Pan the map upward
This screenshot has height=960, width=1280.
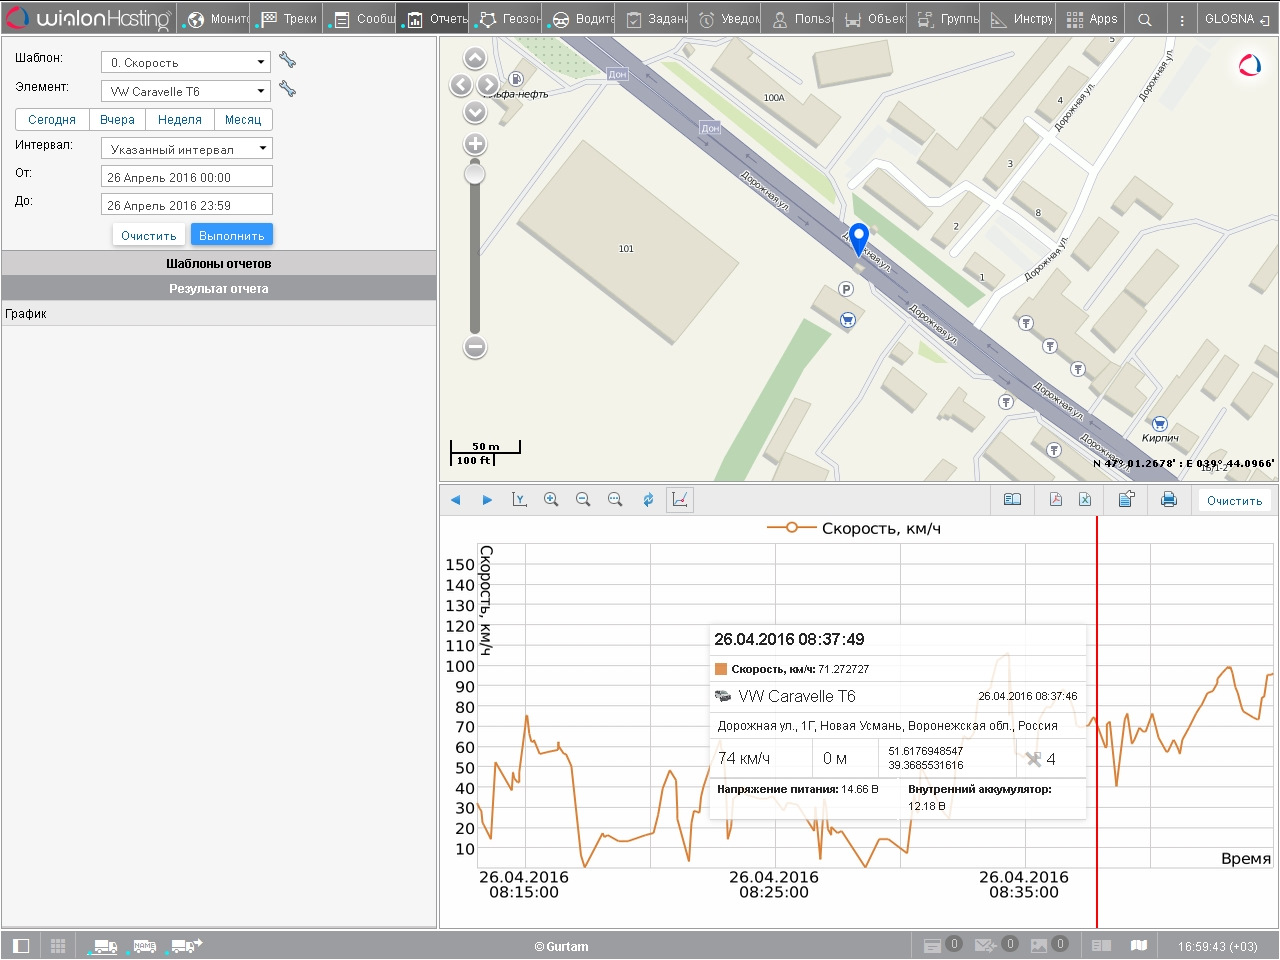pos(475,59)
